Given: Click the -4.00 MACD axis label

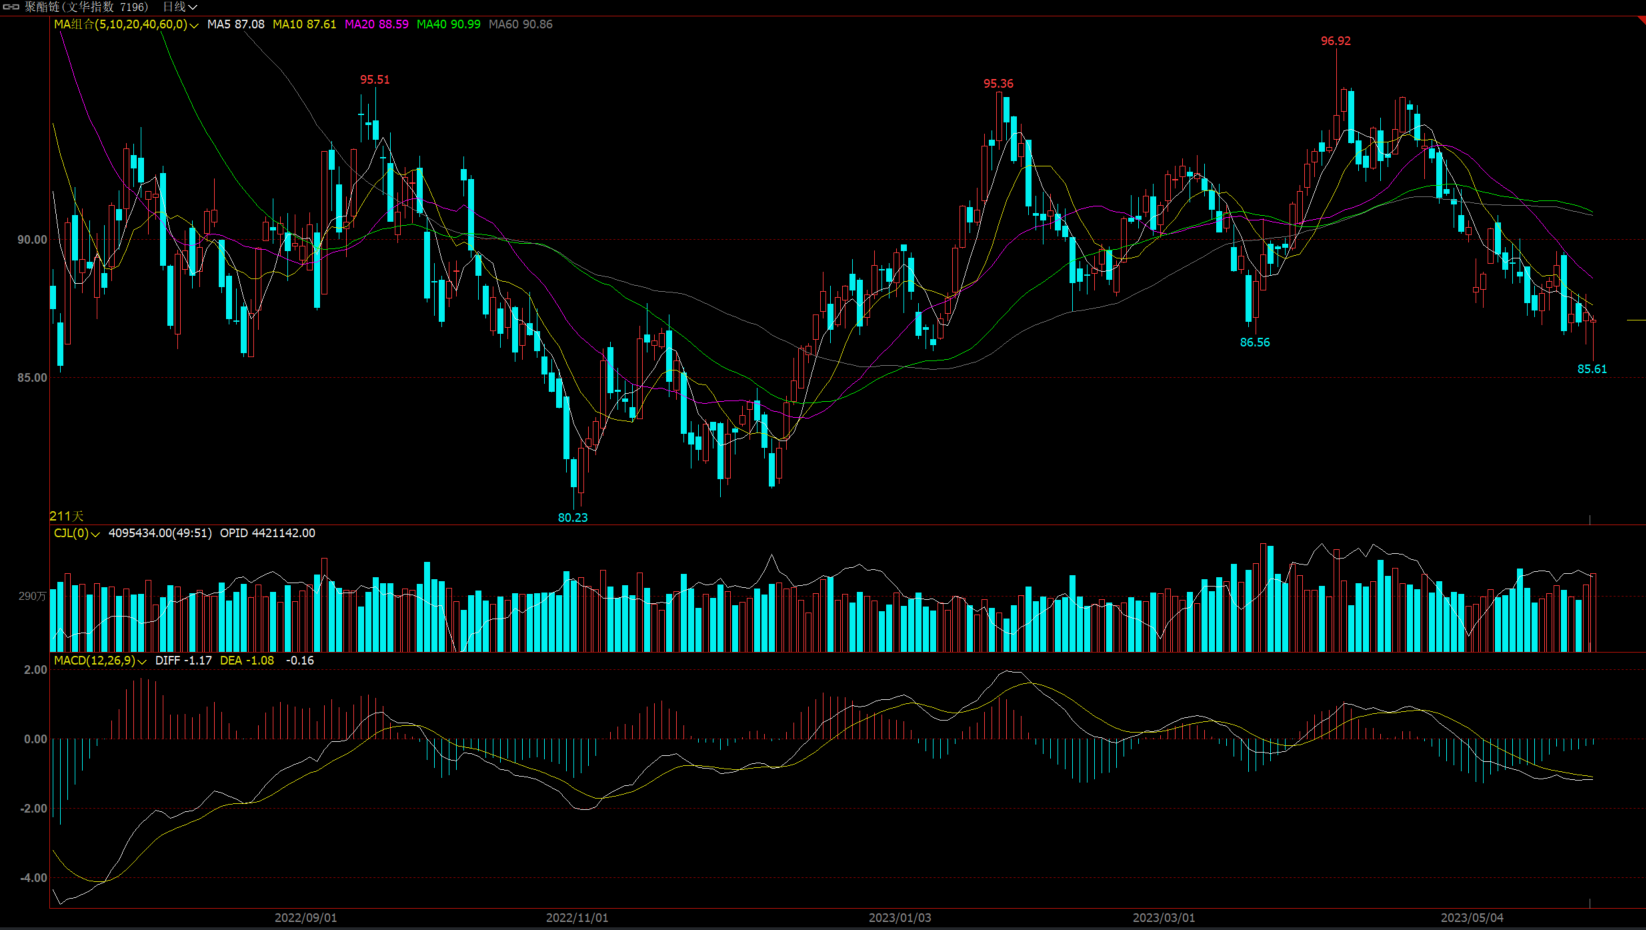Looking at the screenshot, I should click(x=33, y=878).
